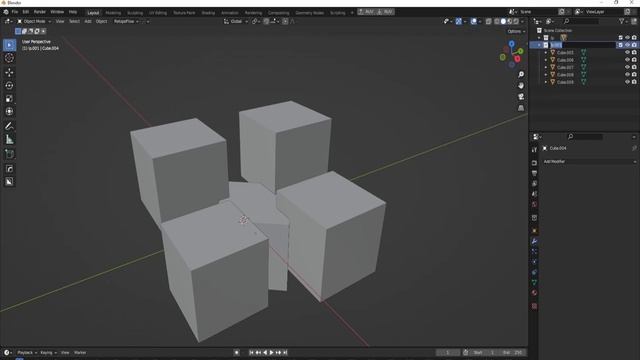
Task: Open the outliner filter dropdown
Action: (x=623, y=21)
